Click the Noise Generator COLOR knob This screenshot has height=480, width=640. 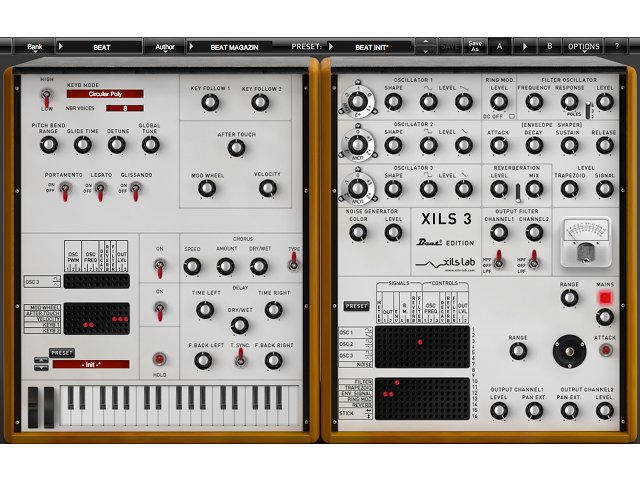tap(358, 232)
